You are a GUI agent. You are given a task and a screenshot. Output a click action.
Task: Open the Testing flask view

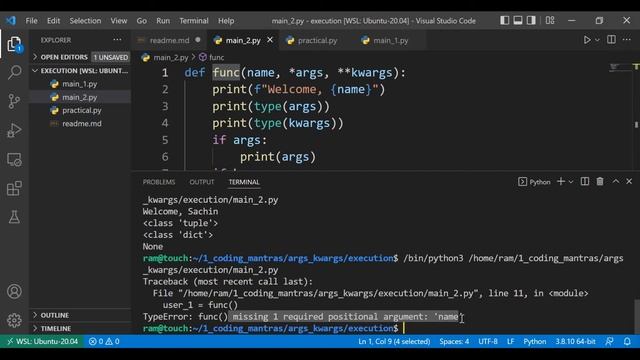[x=14, y=217]
